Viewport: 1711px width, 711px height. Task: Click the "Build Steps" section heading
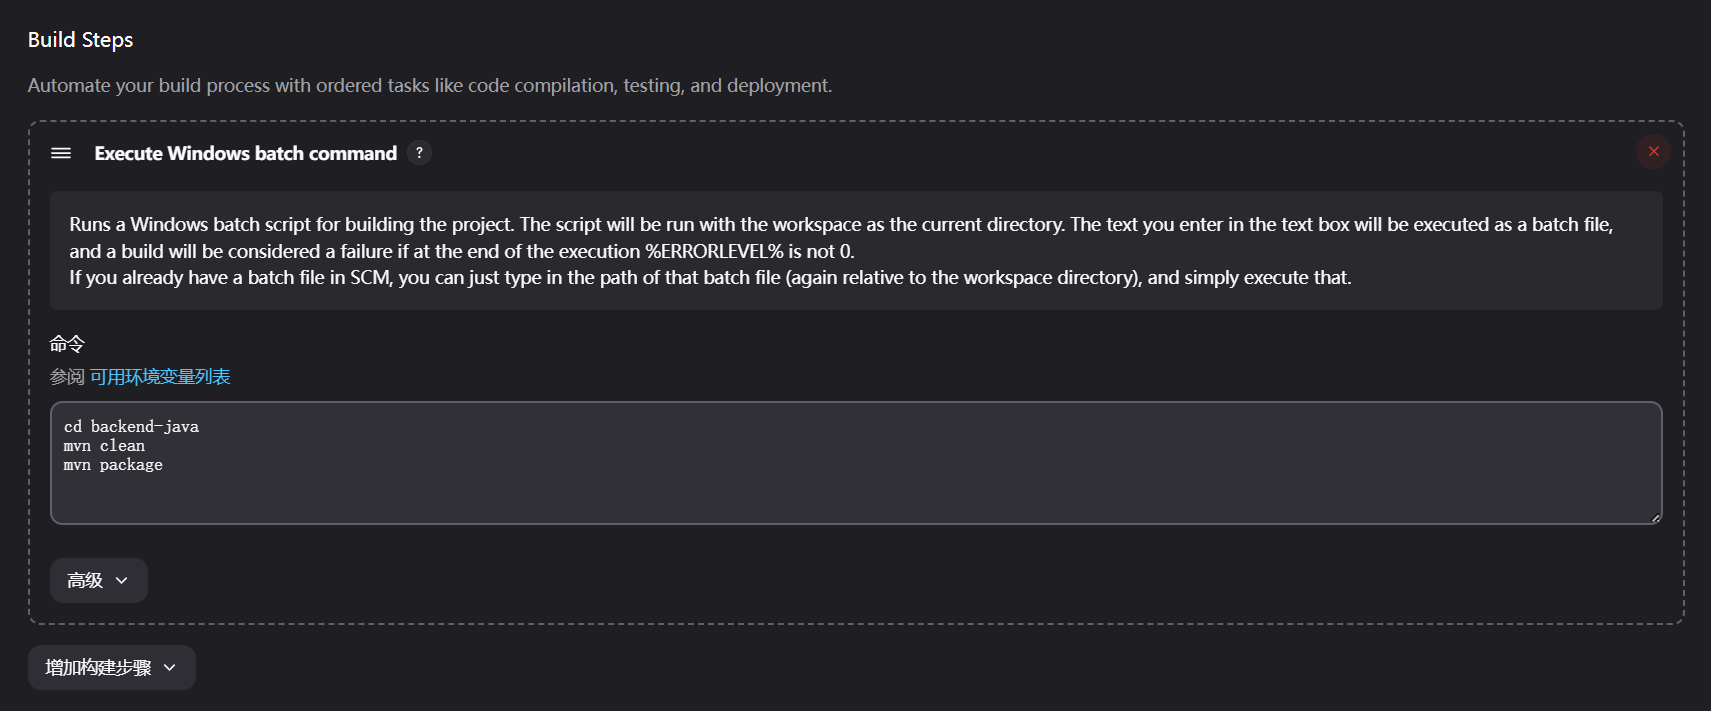click(80, 40)
